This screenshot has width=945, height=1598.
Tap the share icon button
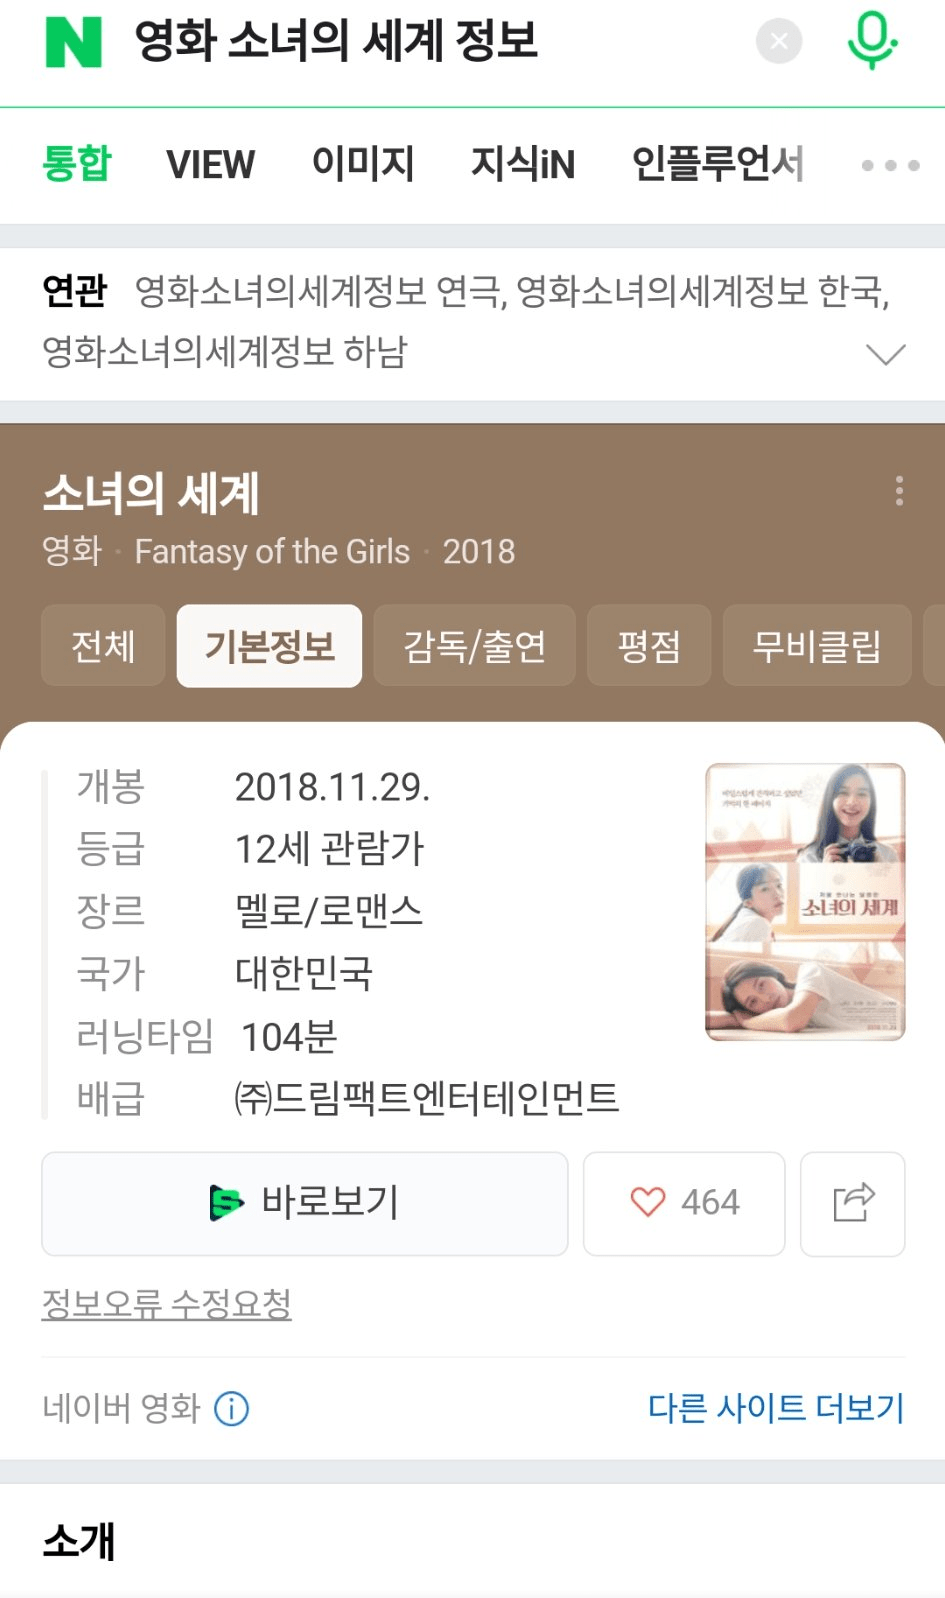tap(853, 1203)
